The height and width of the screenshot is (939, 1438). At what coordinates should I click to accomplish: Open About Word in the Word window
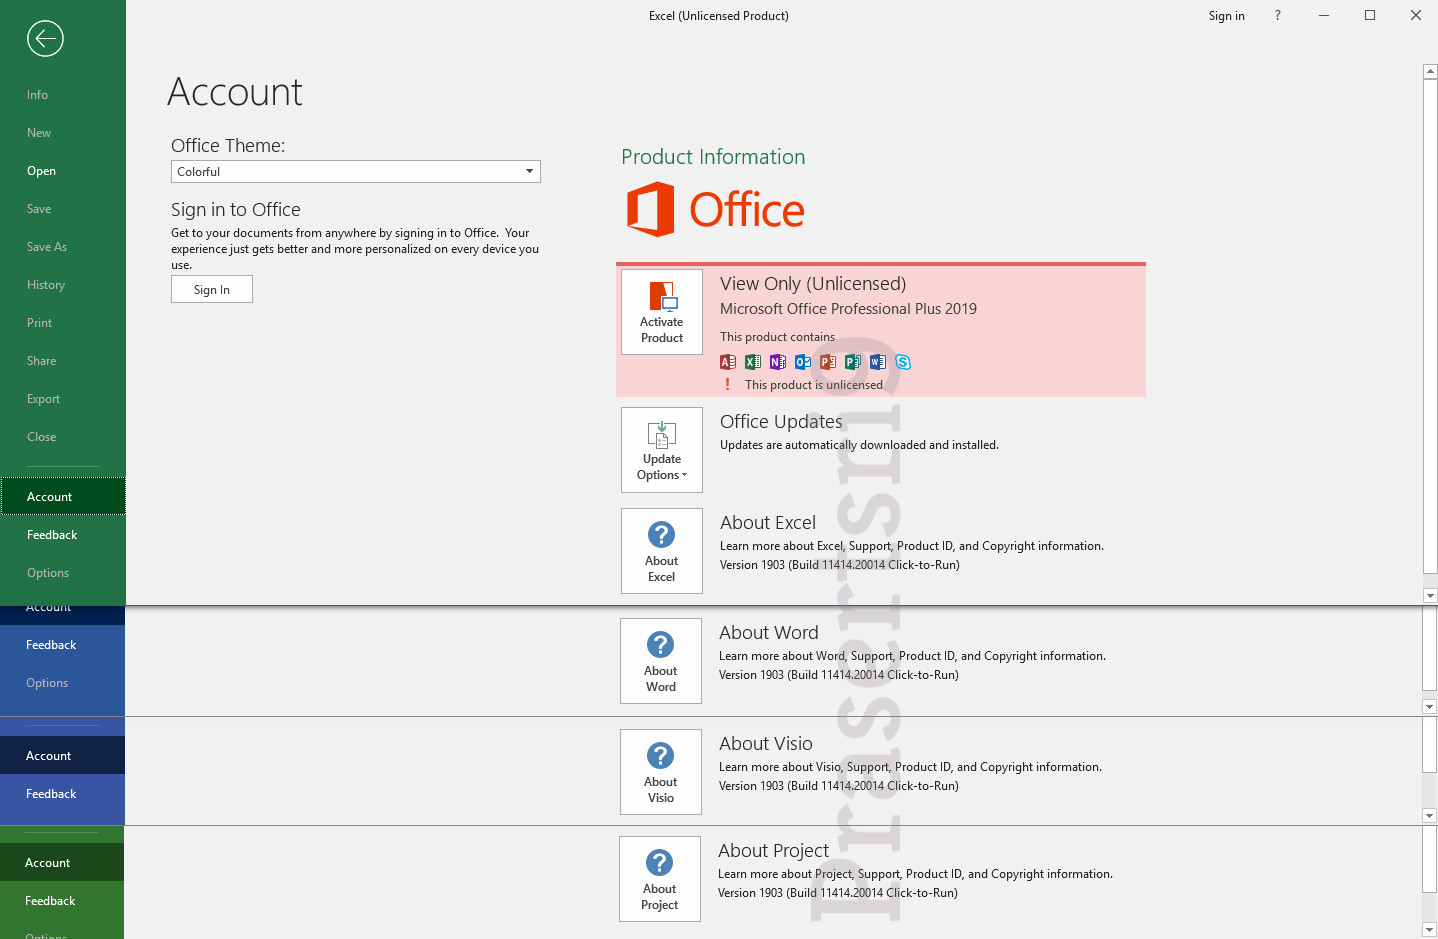tap(661, 661)
